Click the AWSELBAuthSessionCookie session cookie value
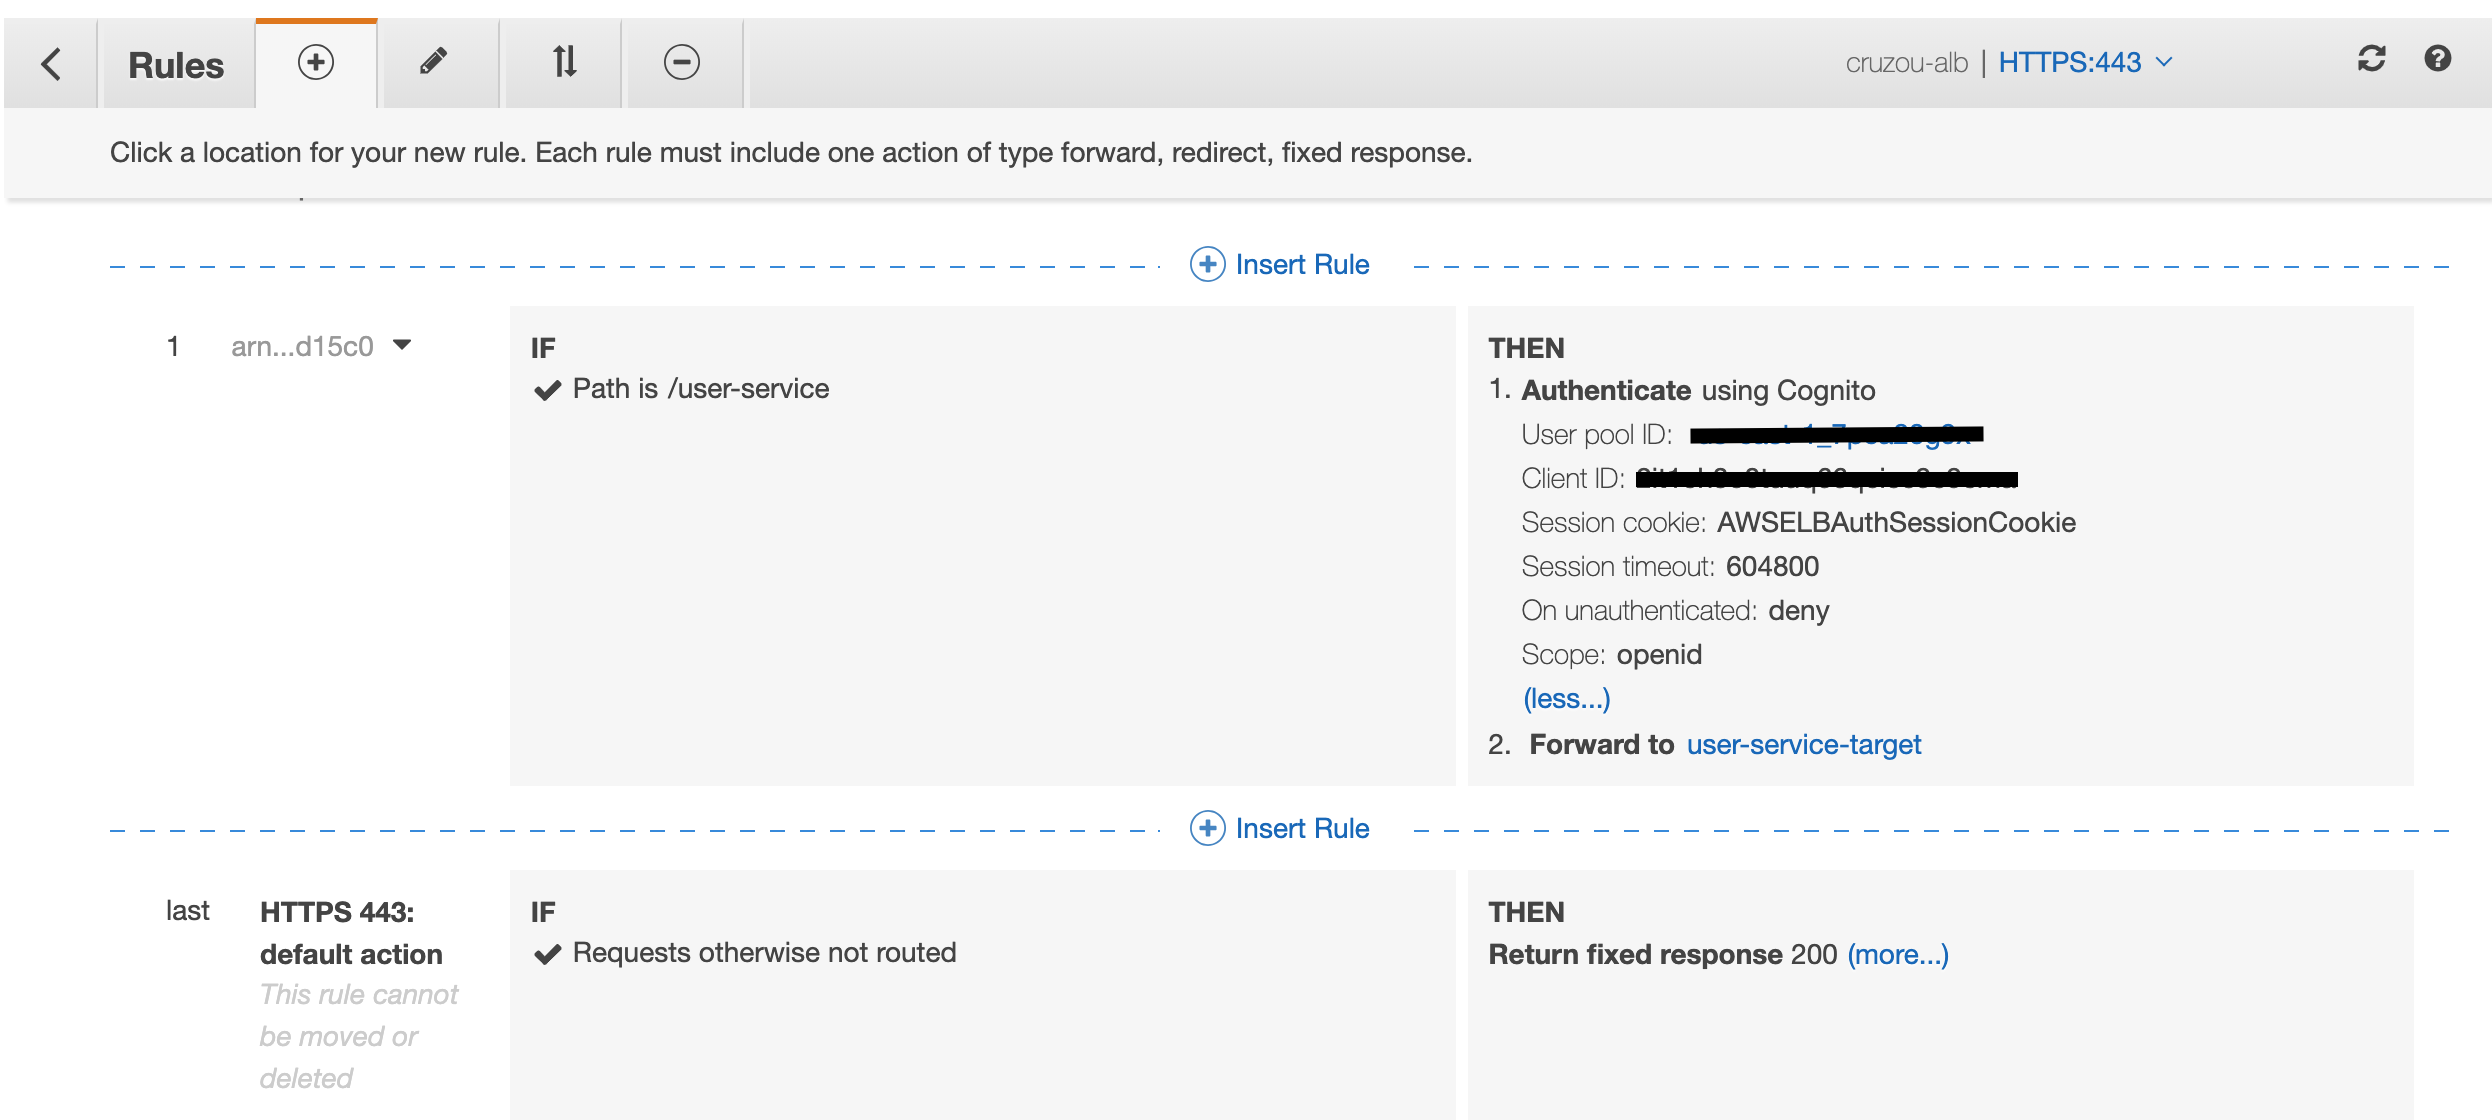This screenshot has height=1120, width=2492. (x=1894, y=522)
